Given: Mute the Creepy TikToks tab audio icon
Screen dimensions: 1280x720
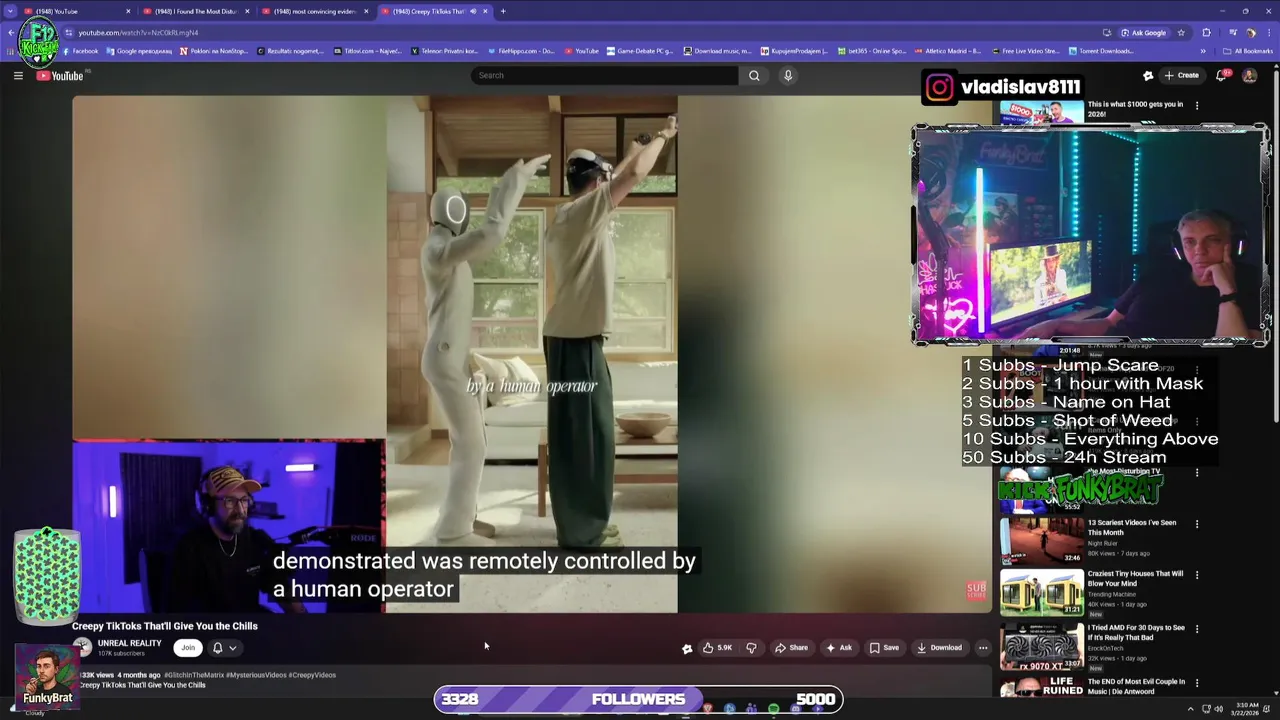Looking at the screenshot, I should coord(473,11).
